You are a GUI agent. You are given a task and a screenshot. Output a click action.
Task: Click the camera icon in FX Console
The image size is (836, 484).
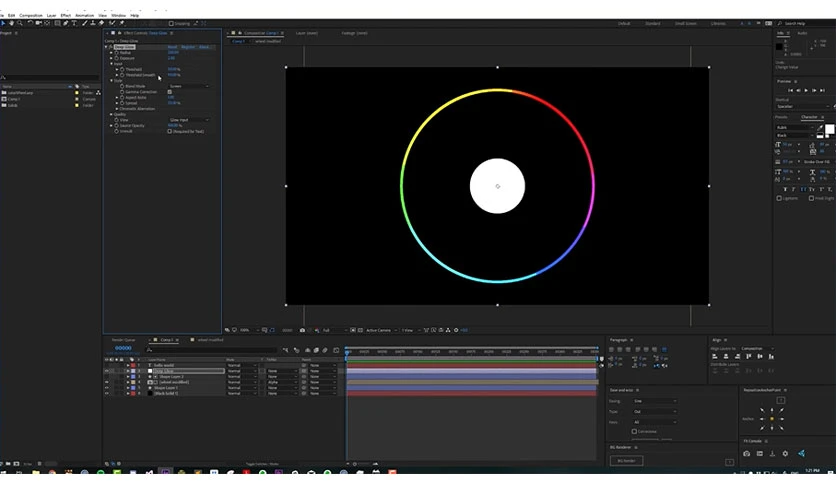747,453
